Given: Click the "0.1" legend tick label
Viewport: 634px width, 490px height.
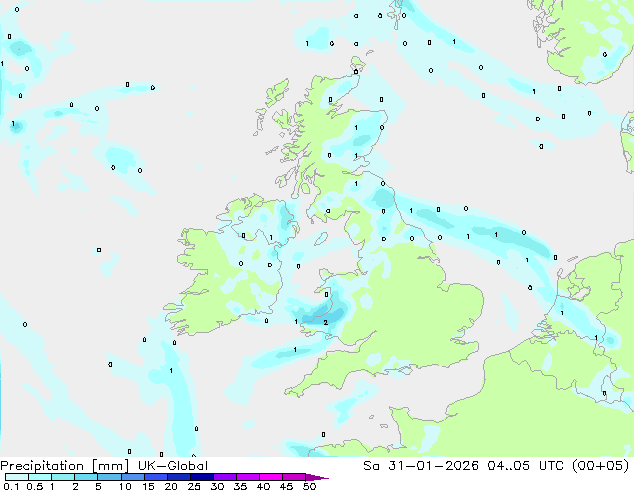Looking at the screenshot, I should [x=11, y=486].
